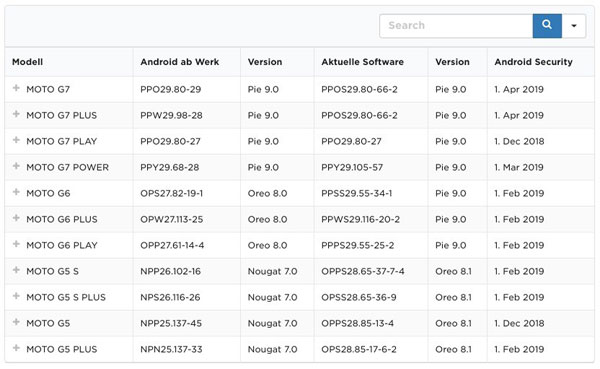600x369 pixels.
Task: Select the MOTO G7 model name
Action: click(x=48, y=90)
